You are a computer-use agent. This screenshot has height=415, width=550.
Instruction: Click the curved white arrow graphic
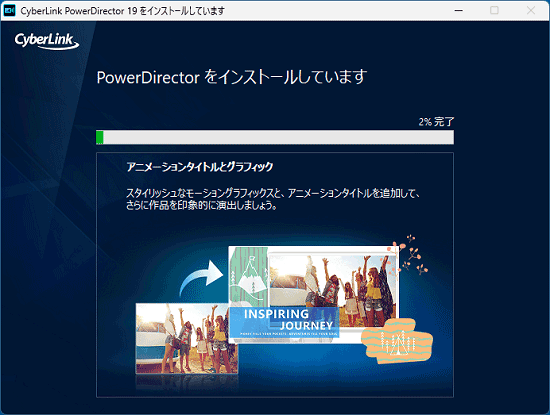pyautogui.click(x=201, y=279)
